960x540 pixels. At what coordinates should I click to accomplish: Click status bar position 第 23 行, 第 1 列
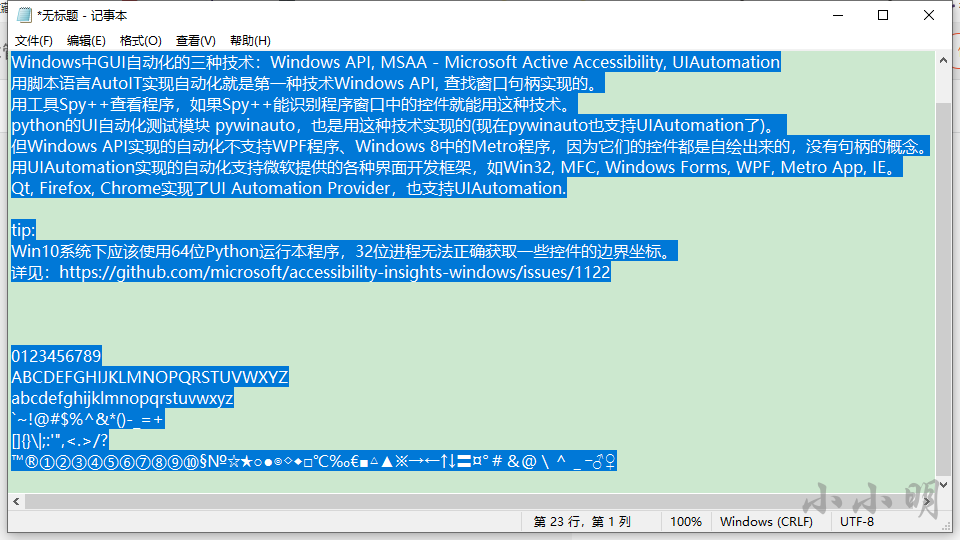tap(582, 522)
